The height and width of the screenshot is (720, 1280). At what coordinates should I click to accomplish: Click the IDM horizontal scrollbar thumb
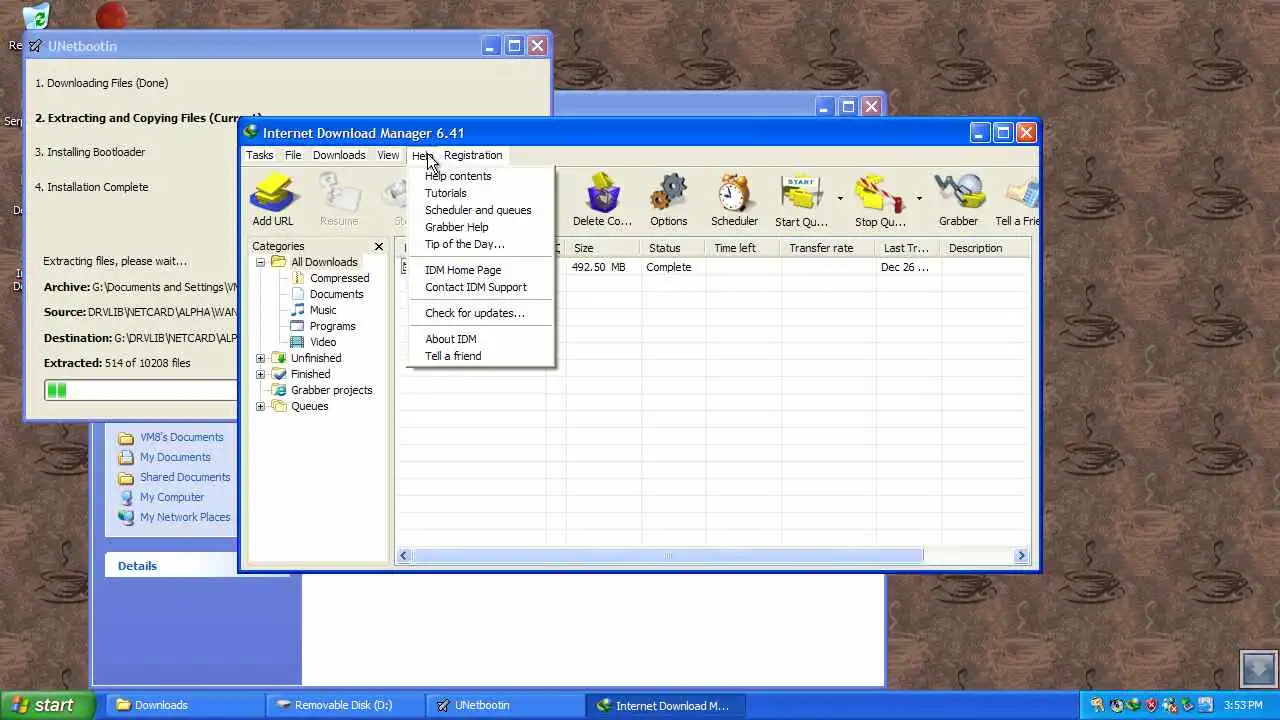[x=667, y=556]
